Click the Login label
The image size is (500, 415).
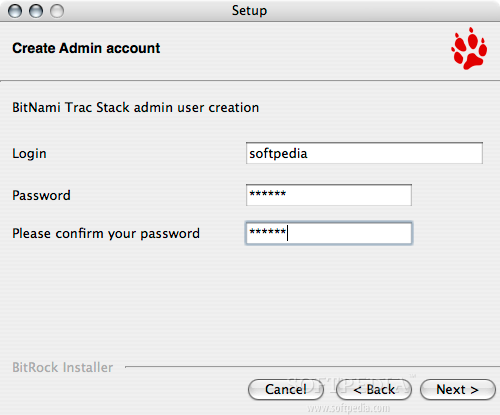[29, 154]
